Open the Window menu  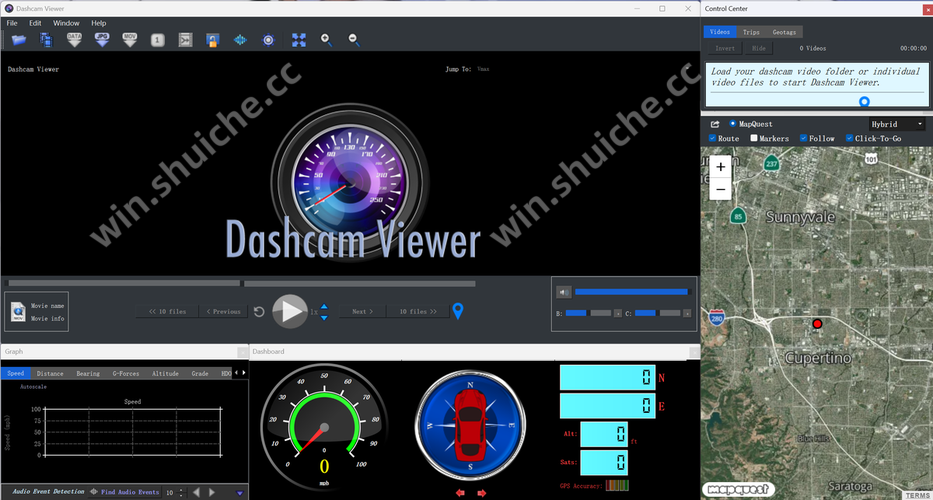[x=66, y=23]
